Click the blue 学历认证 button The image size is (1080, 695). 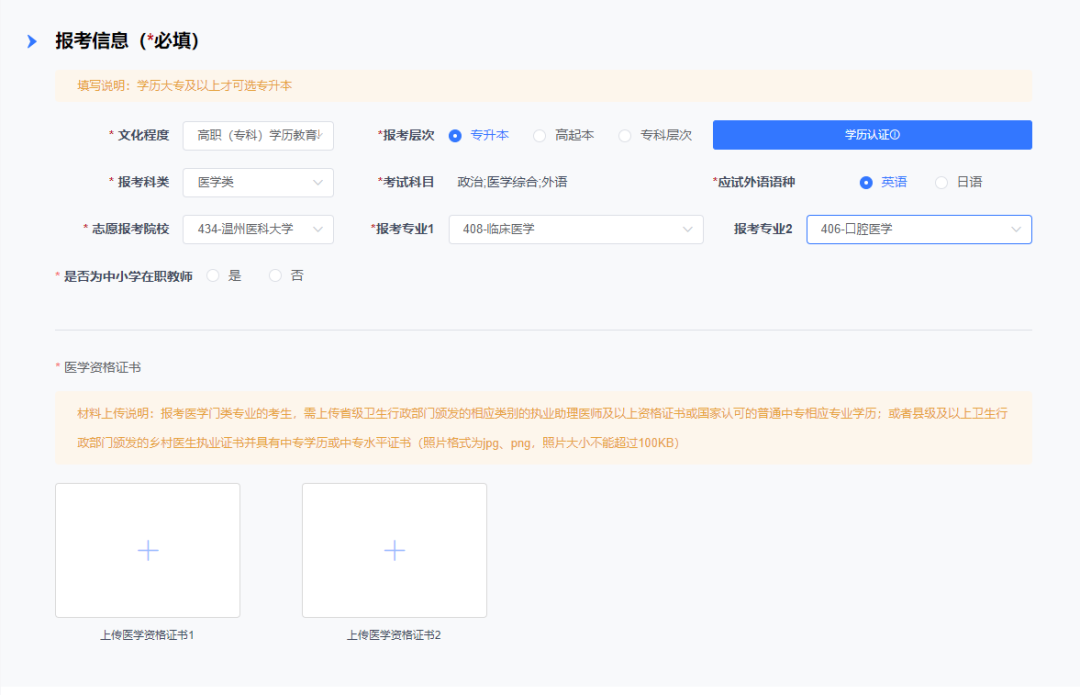click(x=871, y=135)
